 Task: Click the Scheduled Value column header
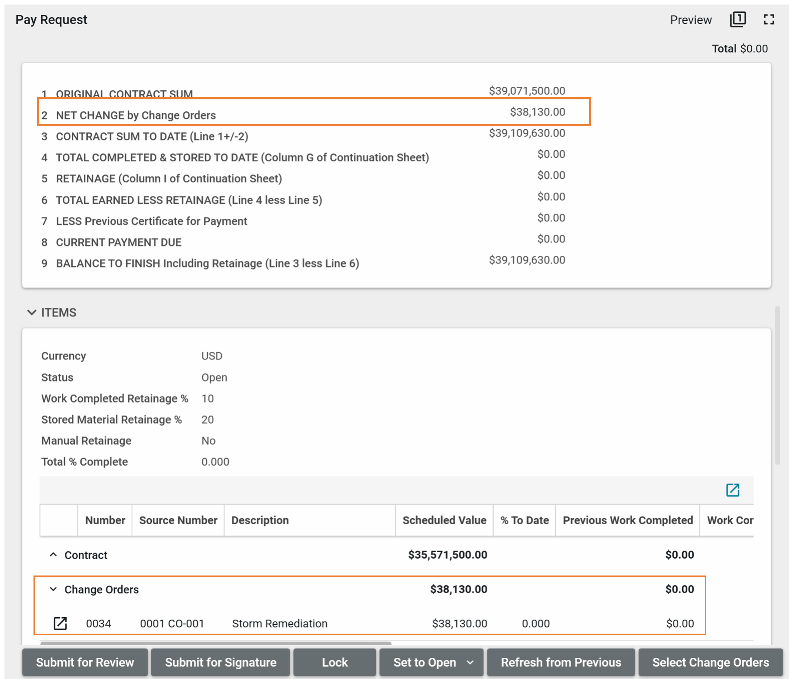coord(444,520)
